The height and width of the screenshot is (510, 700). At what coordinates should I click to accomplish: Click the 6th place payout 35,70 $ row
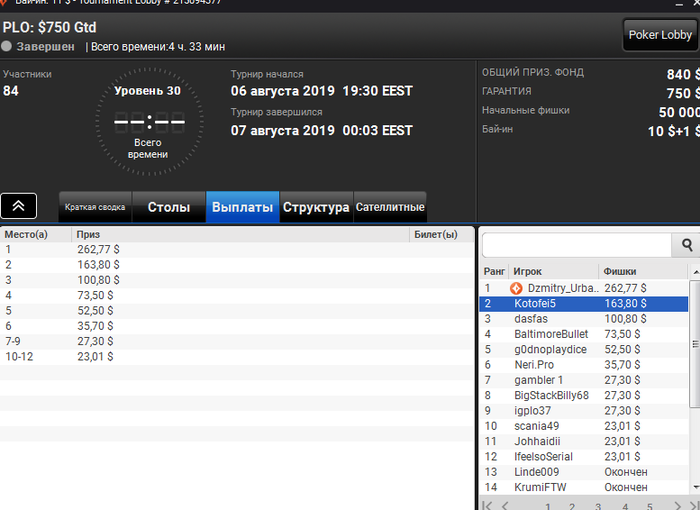(x=237, y=326)
